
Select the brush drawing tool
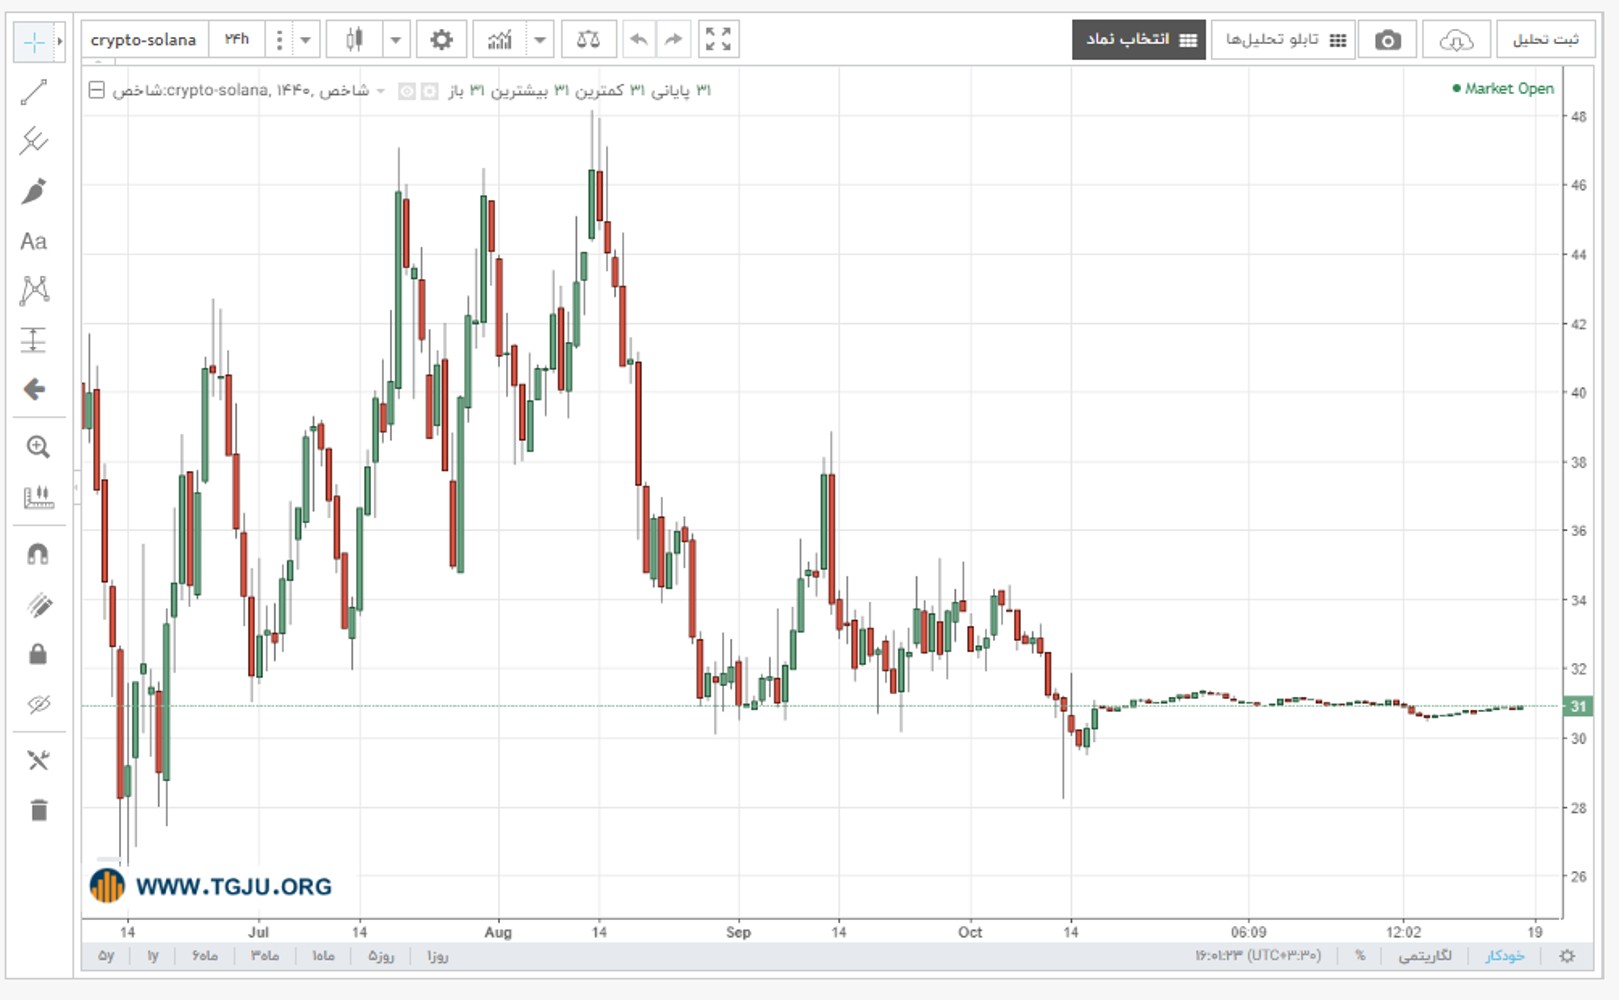pyautogui.click(x=34, y=191)
